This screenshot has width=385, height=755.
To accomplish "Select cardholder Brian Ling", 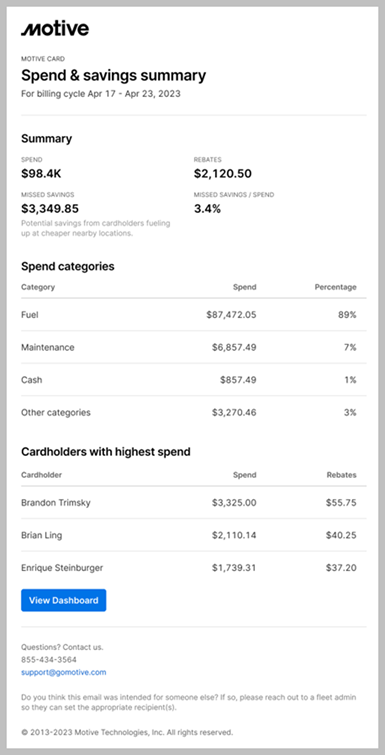I will pos(41,535).
